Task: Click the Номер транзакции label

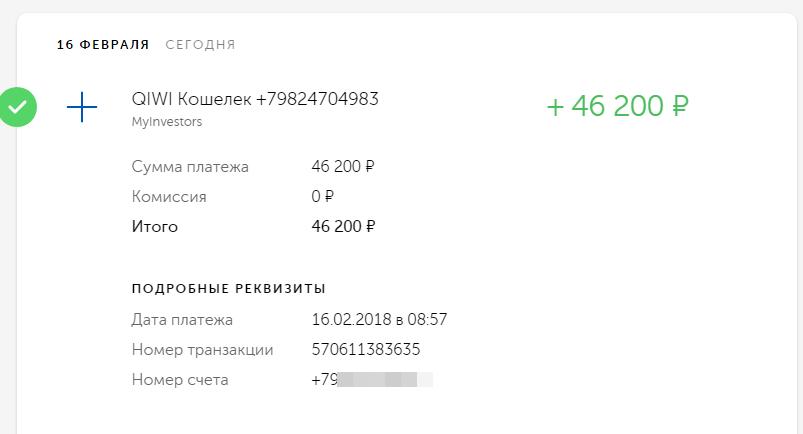Action: pos(202,350)
